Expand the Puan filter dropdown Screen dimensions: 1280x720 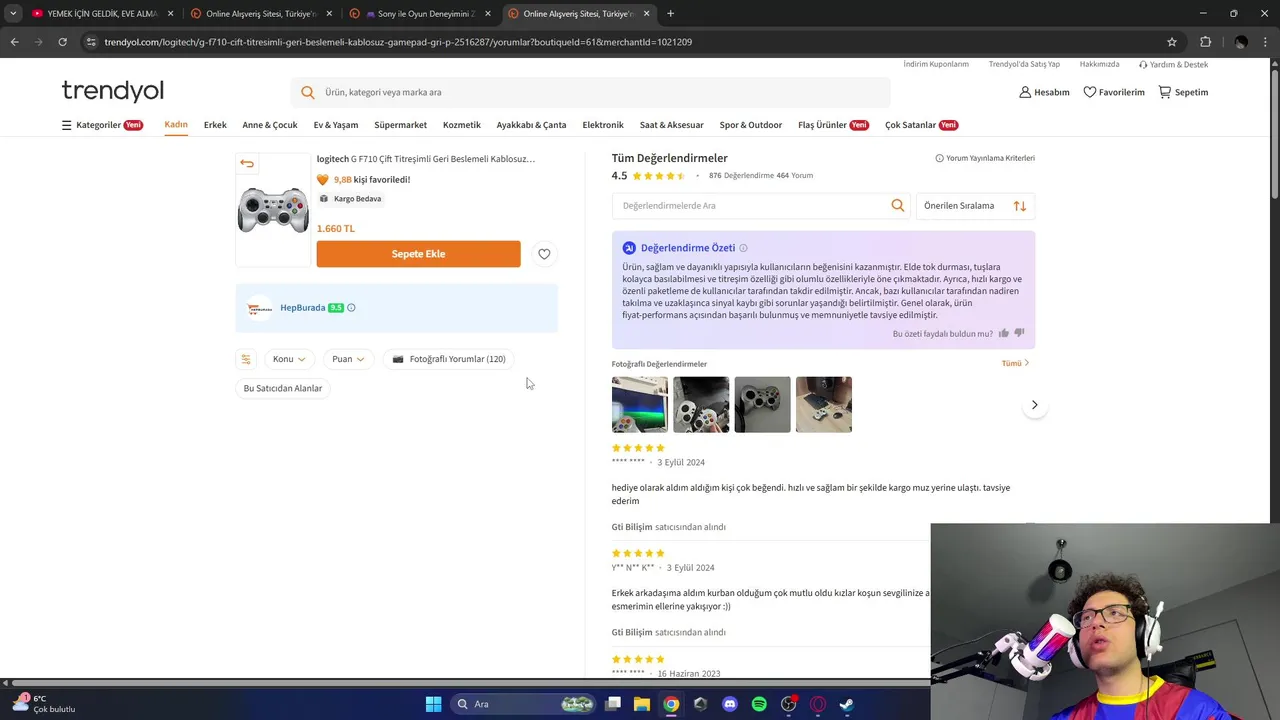(x=347, y=359)
